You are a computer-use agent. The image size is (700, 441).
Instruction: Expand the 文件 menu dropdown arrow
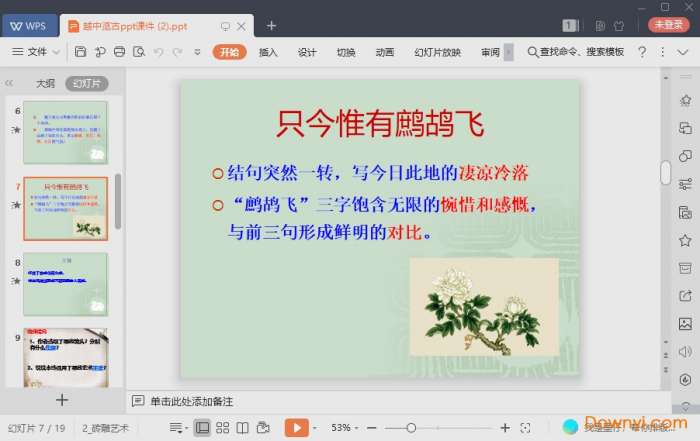[56, 52]
